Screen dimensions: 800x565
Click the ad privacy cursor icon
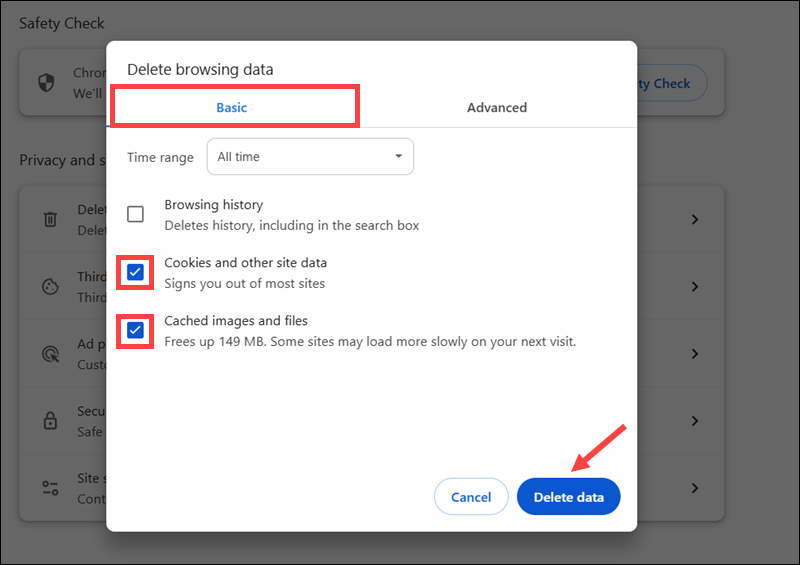(50, 354)
